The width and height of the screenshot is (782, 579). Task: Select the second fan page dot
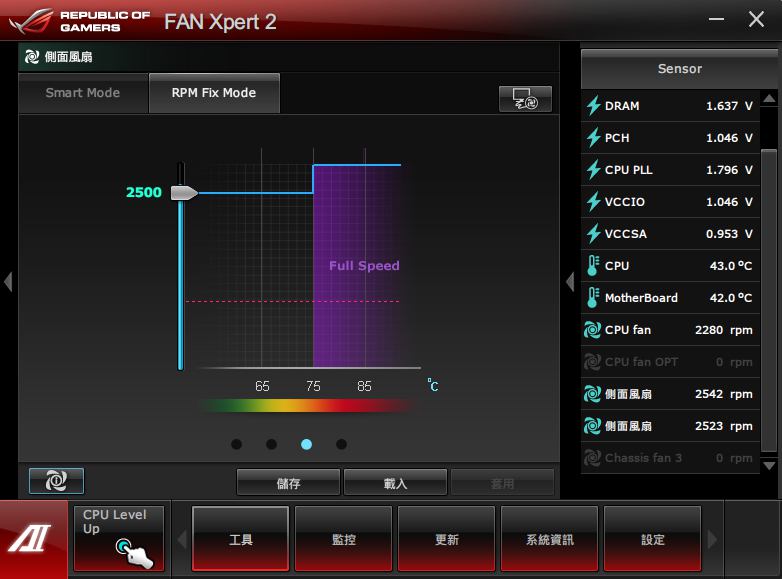(x=272, y=444)
